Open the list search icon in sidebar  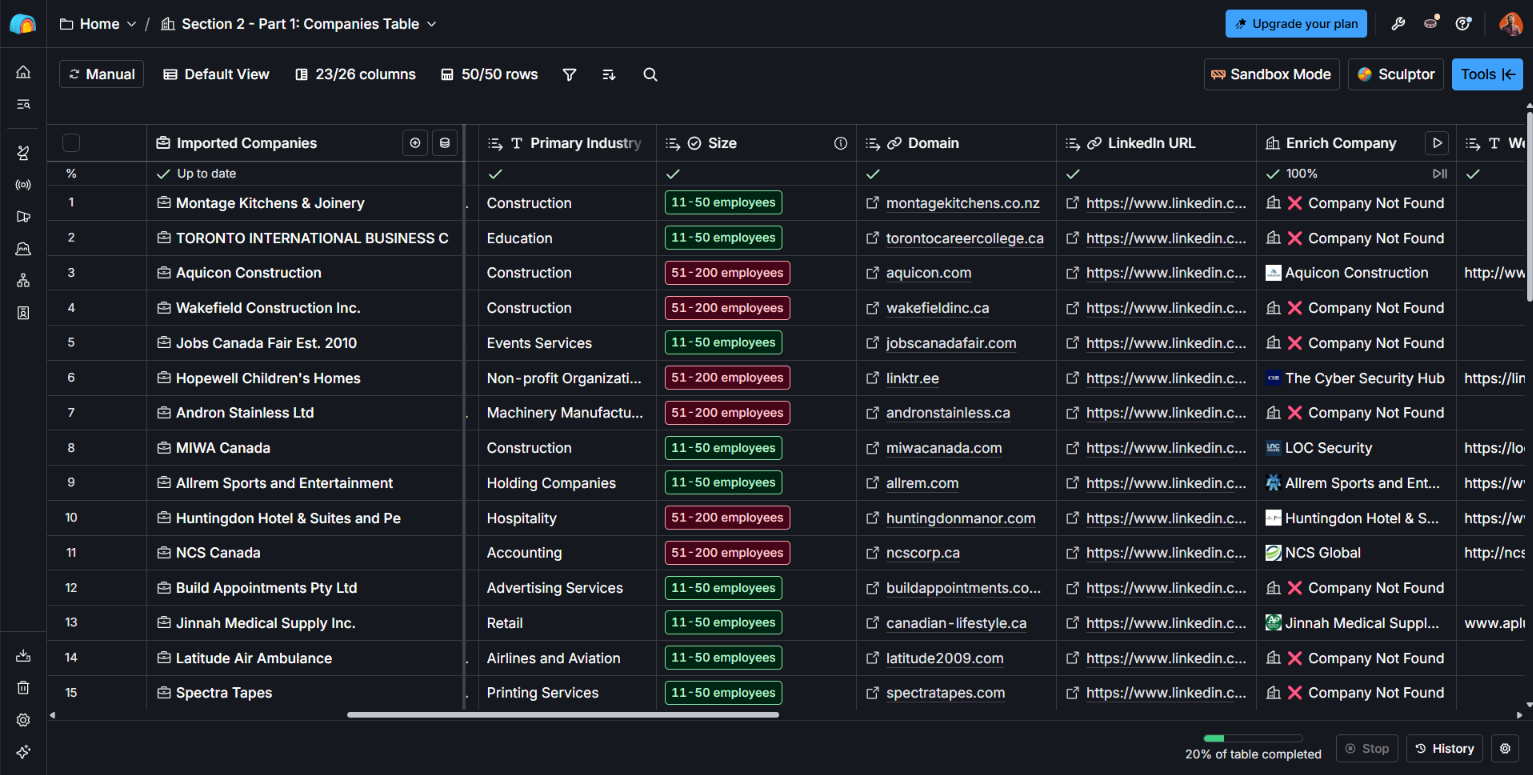click(23, 104)
